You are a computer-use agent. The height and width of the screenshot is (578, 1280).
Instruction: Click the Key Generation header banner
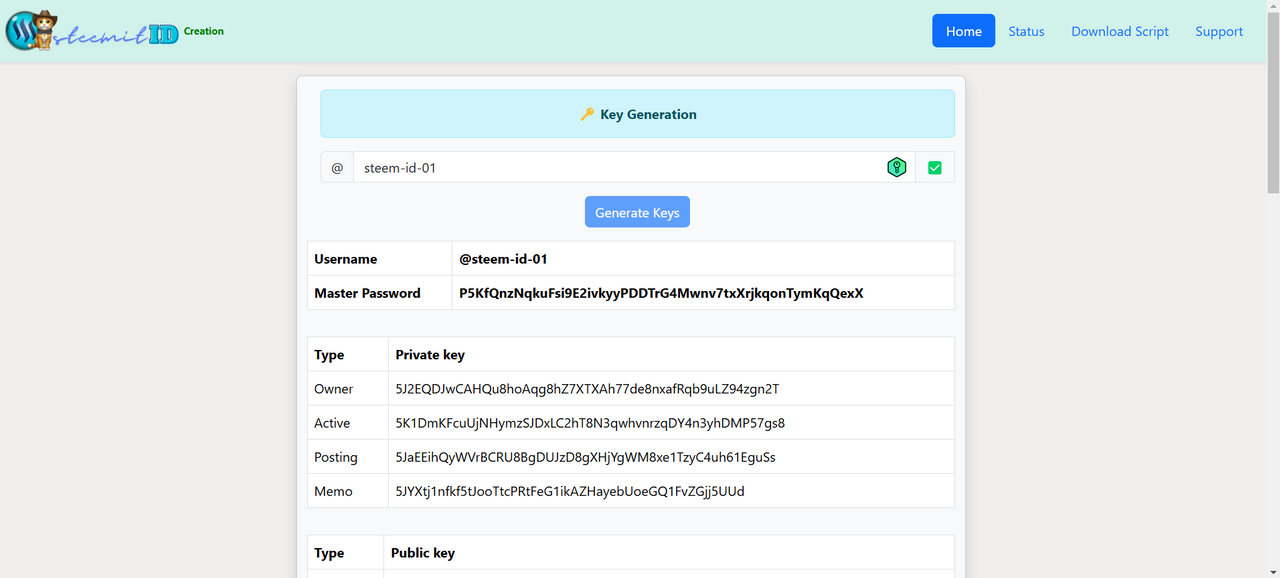pyautogui.click(x=637, y=114)
